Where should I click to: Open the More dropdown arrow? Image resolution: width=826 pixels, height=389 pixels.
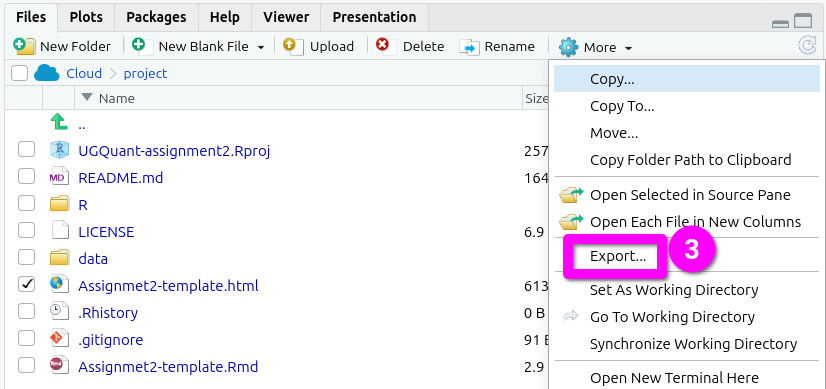click(x=628, y=48)
